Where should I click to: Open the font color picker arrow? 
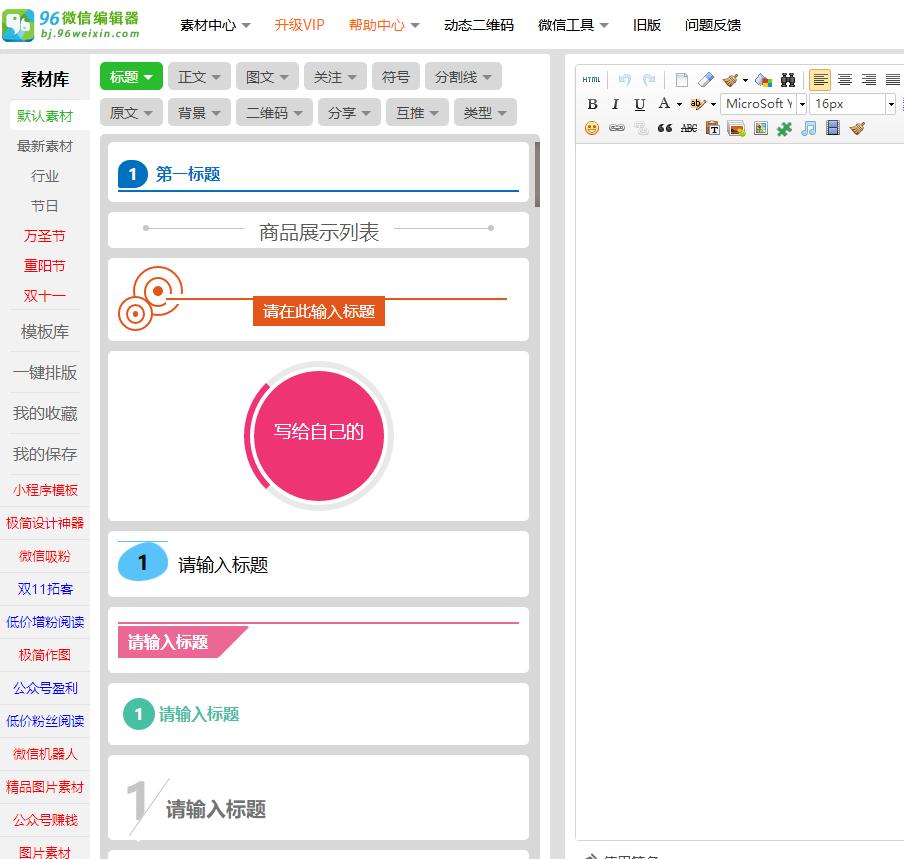coord(678,104)
